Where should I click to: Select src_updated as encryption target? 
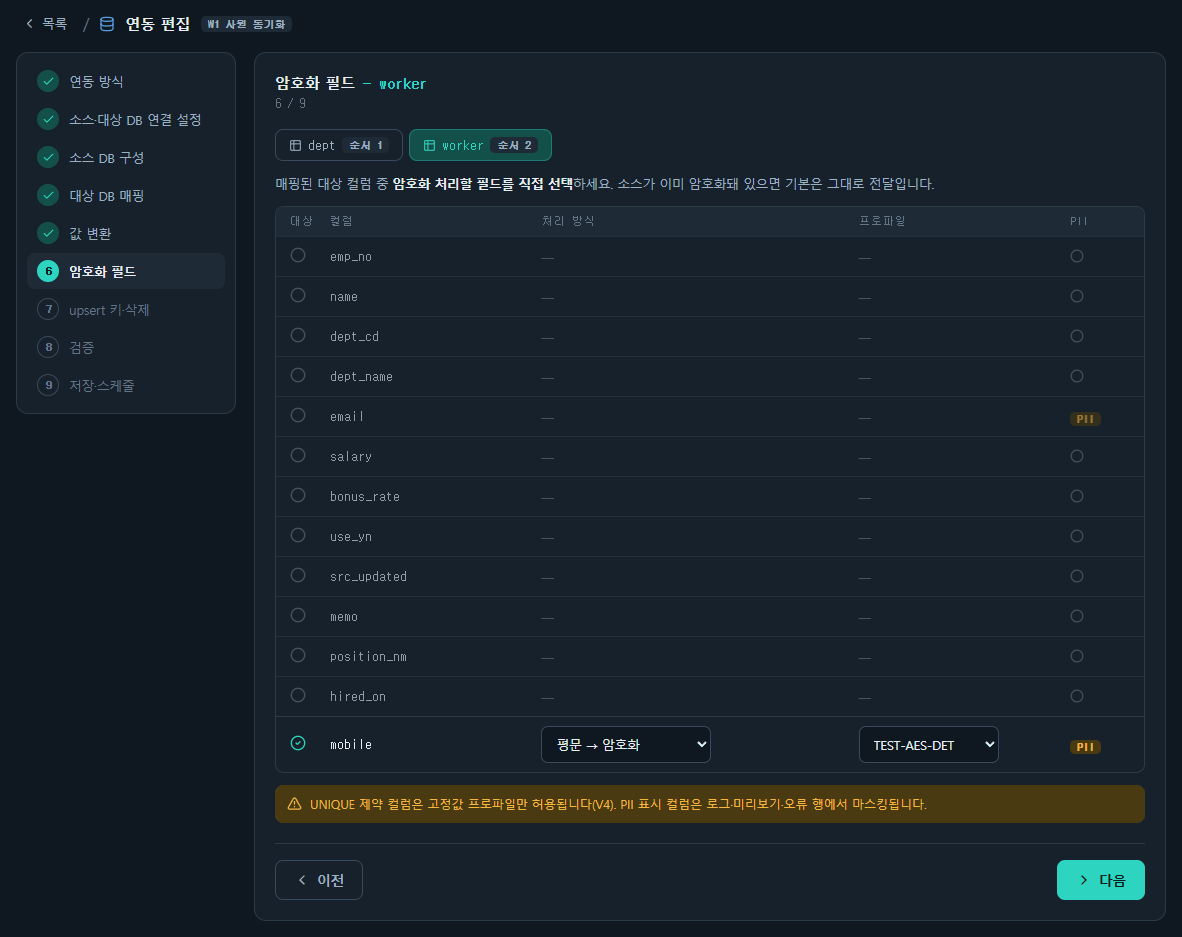(298, 575)
